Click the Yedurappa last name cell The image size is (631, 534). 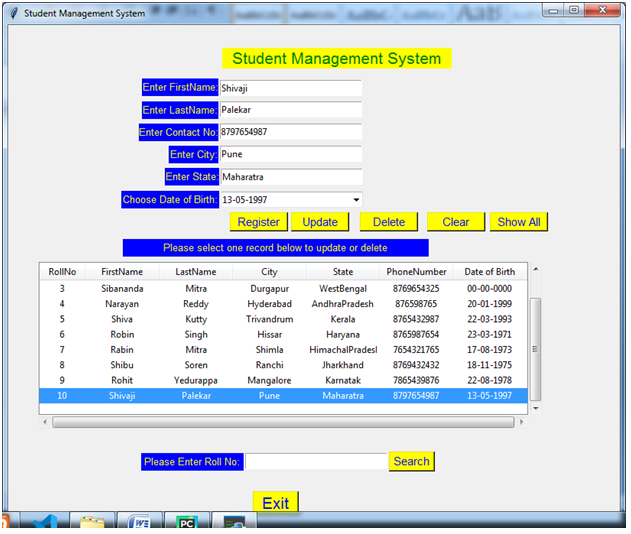click(x=196, y=380)
